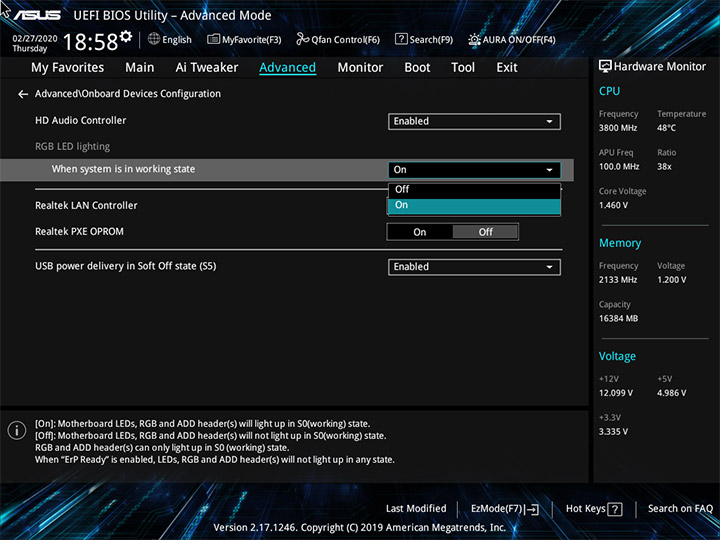Click the CPU section heading

coord(609,91)
